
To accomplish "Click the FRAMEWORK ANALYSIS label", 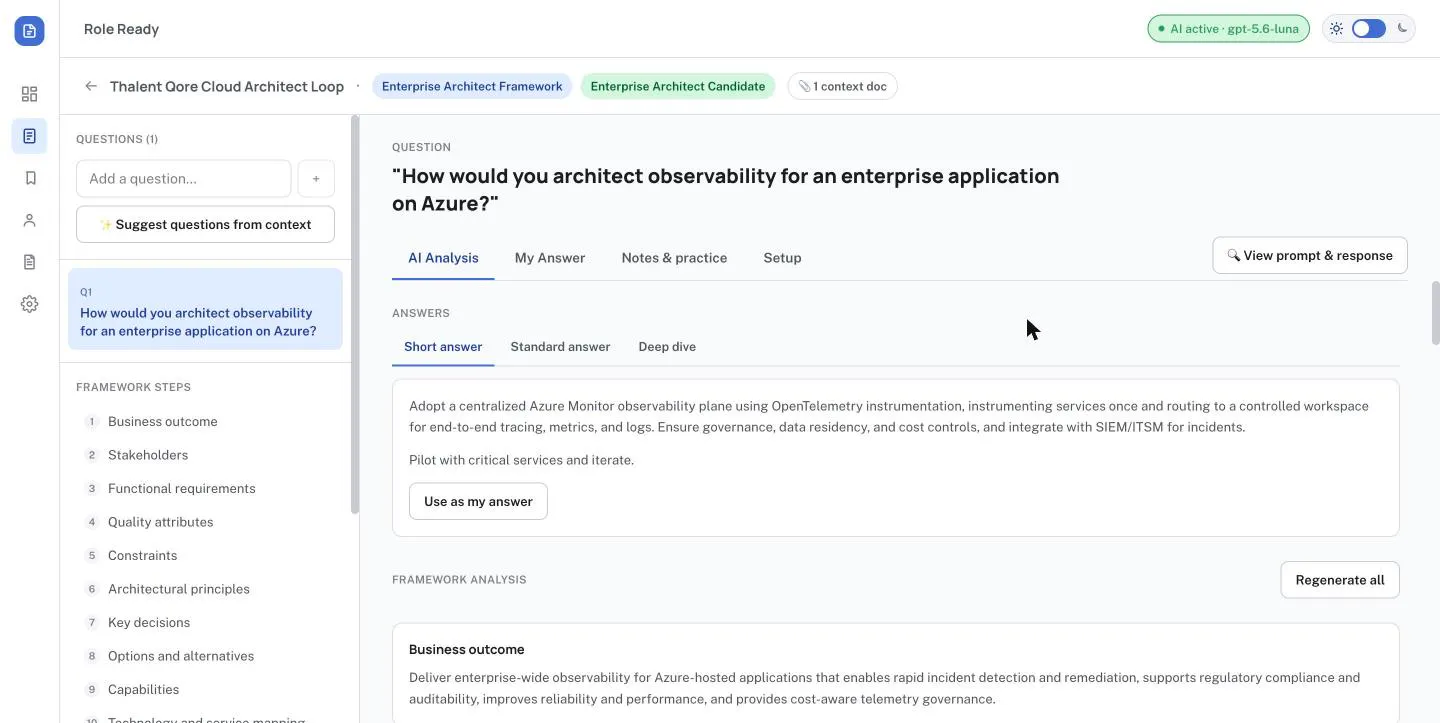I will (x=459, y=580).
